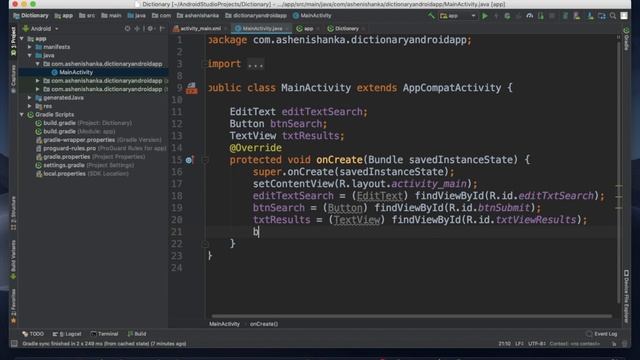Open the Device File Explorer side tab

(x=627, y=296)
